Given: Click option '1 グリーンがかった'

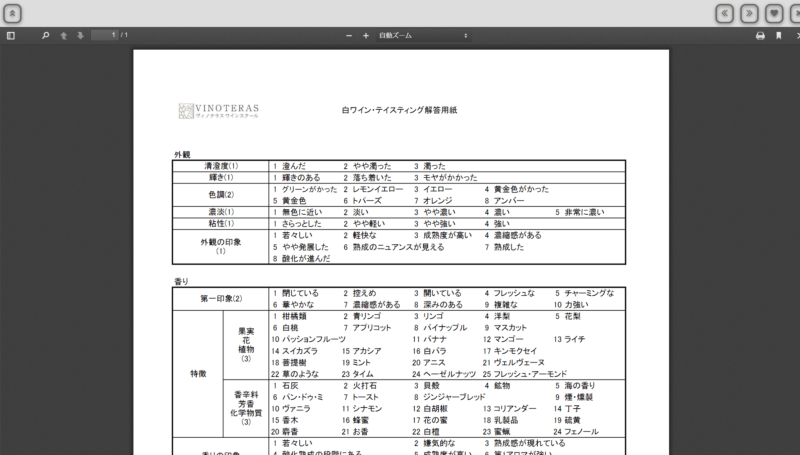Looking at the screenshot, I should (305, 189).
